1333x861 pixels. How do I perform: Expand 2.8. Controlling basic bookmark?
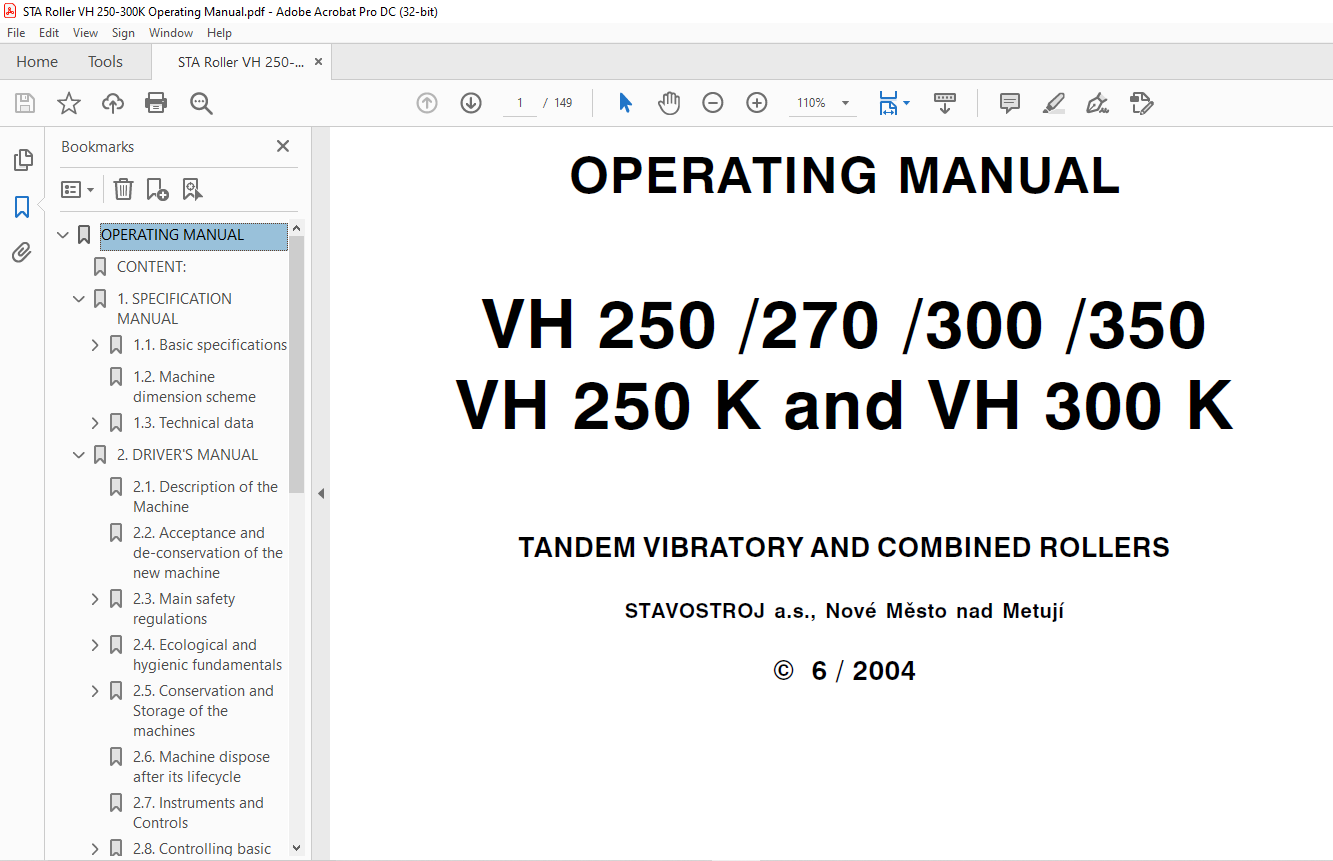click(x=95, y=849)
